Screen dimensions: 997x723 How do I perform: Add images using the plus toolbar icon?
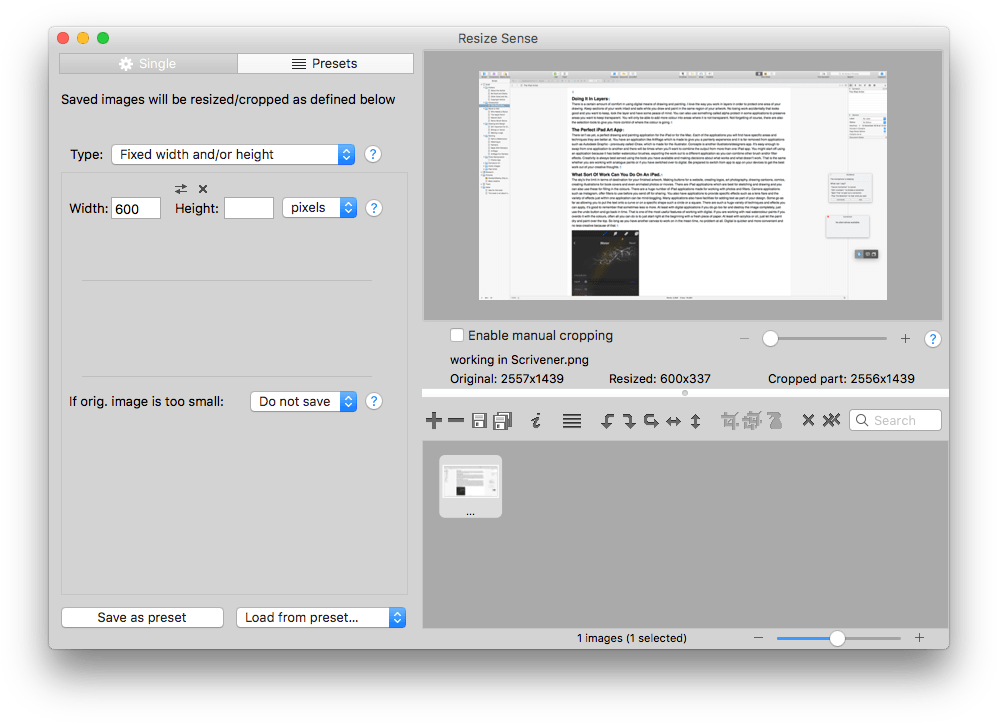coord(434,420)
